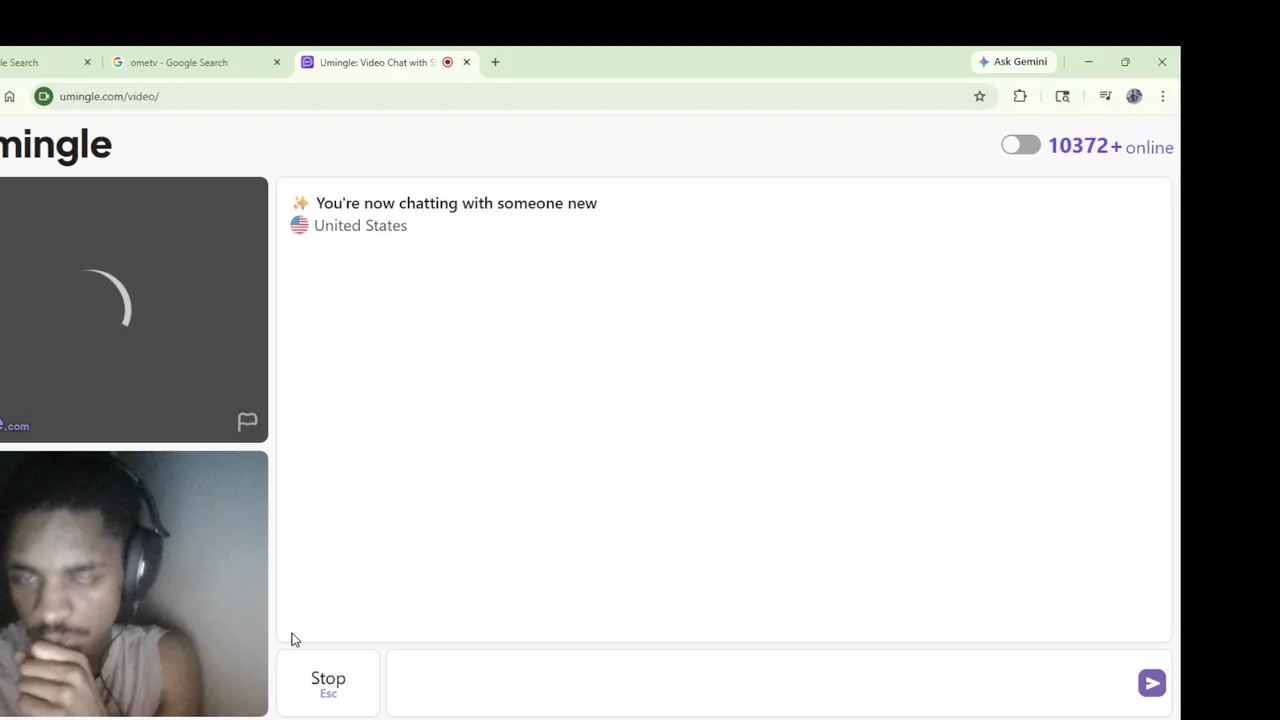
Task: Click the media control icon in toolbar
Action: click(1105, 96)
